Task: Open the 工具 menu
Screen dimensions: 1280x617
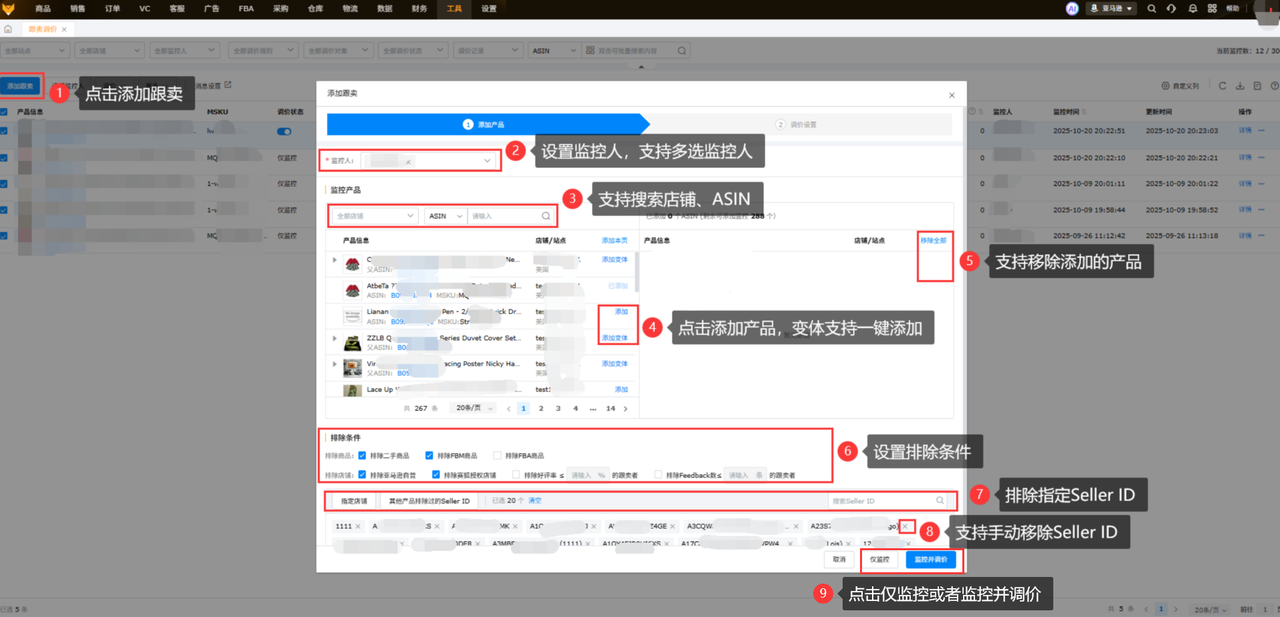Action: tap(455, 8)
